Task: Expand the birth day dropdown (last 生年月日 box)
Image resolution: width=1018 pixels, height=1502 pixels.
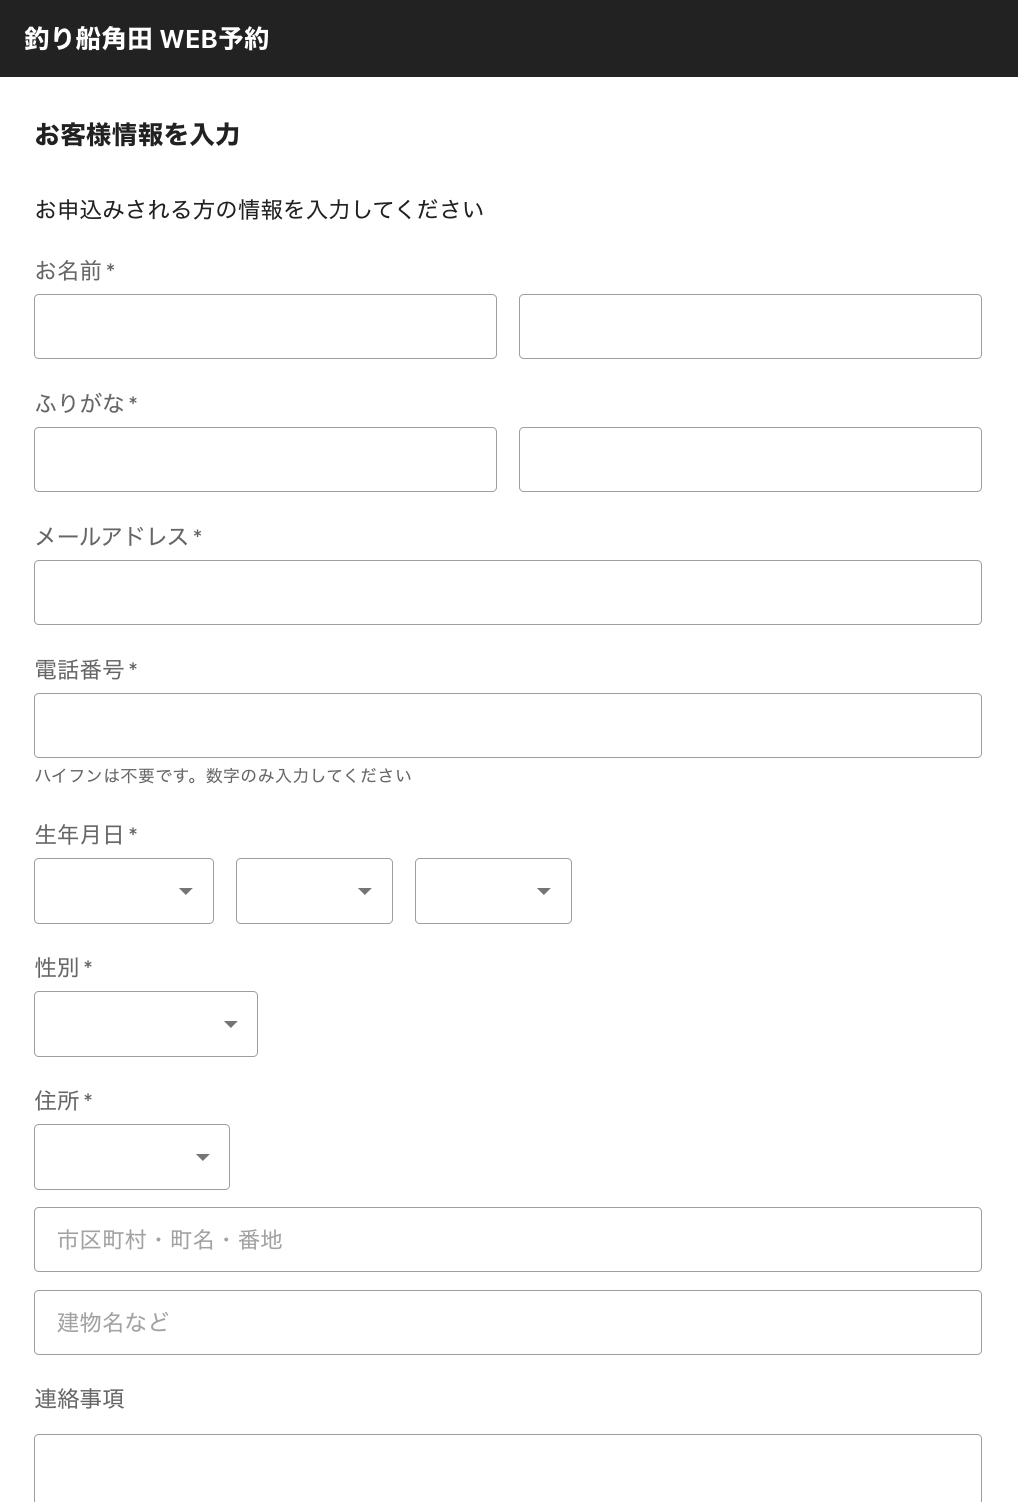Action: point(493,891)
